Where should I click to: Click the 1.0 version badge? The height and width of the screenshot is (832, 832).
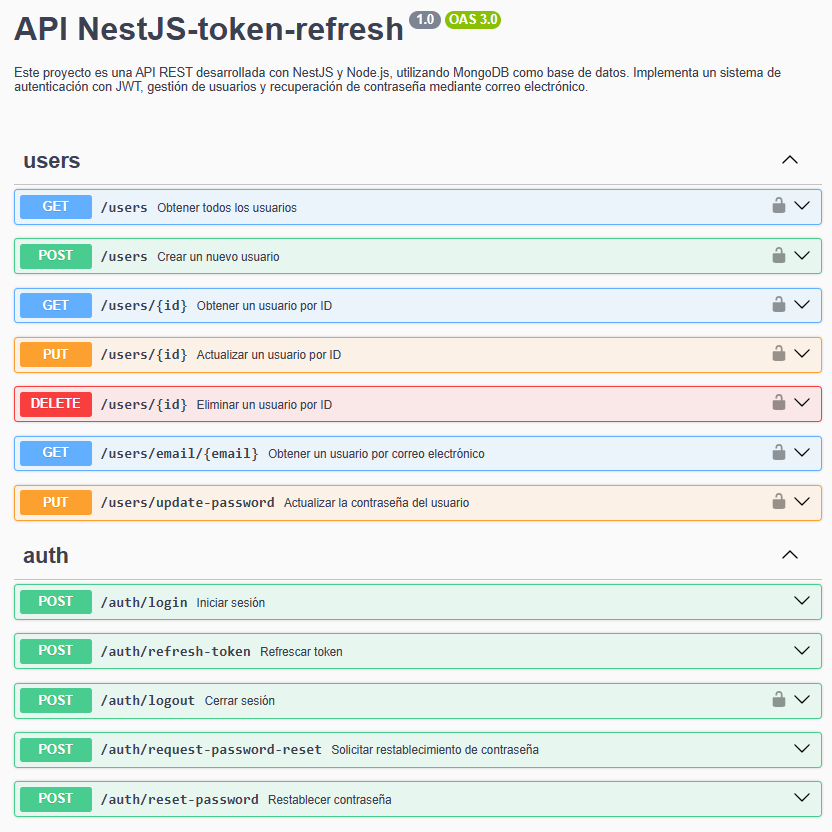click(425, 20)
